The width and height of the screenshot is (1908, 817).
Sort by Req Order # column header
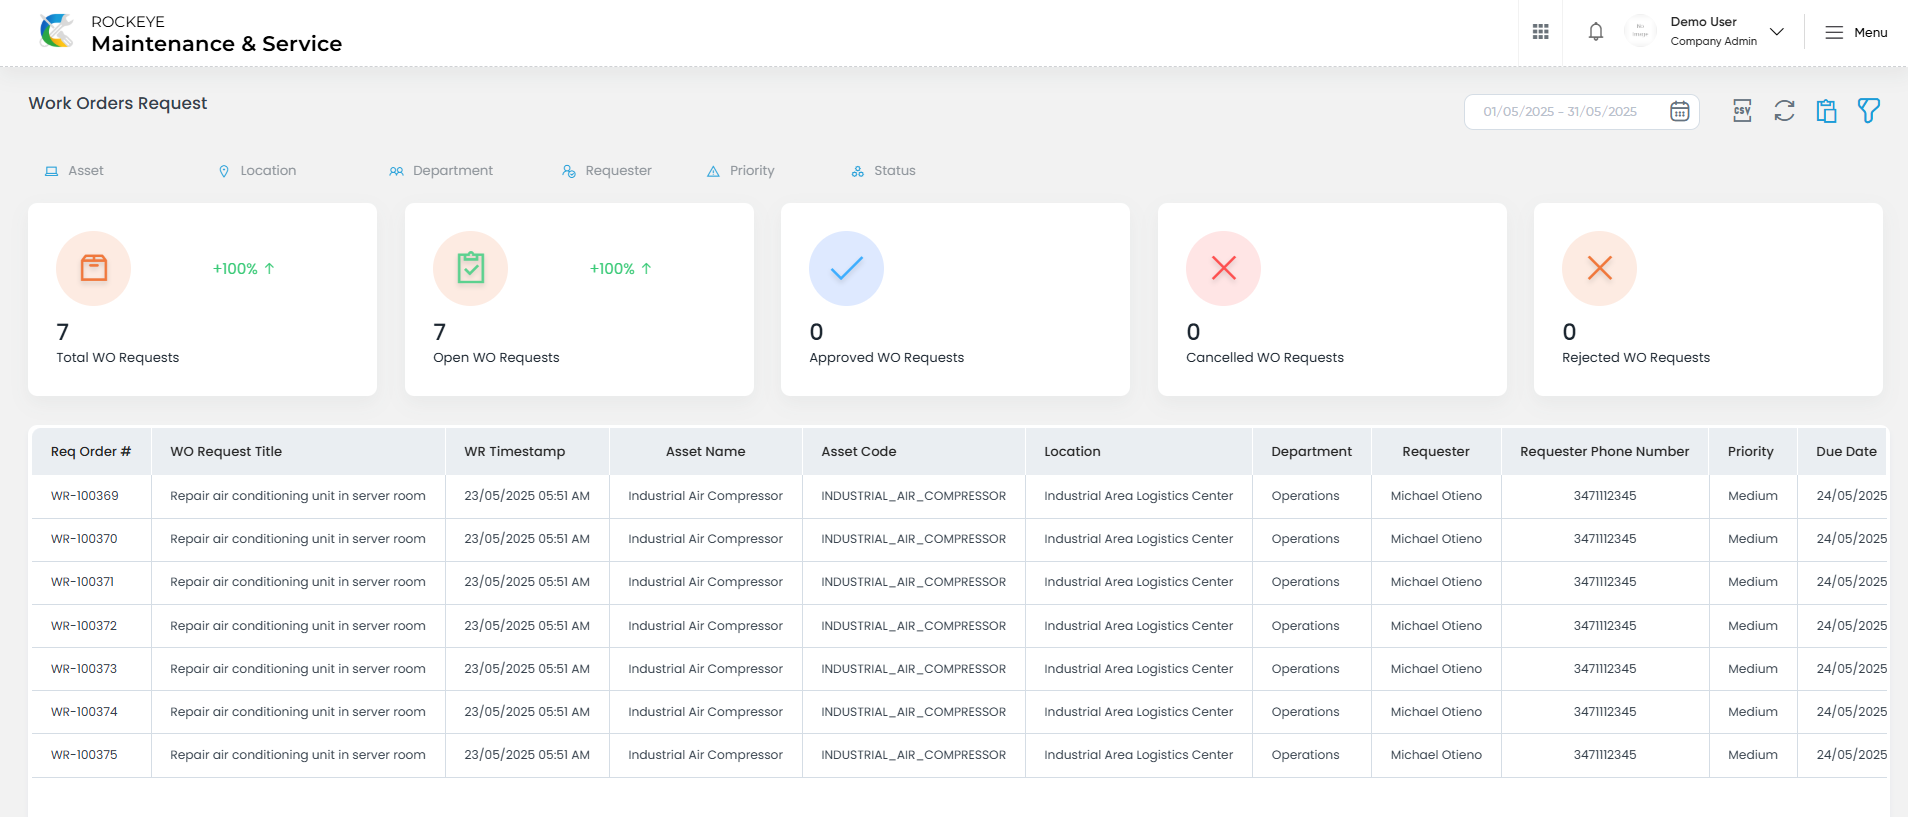coord(91,452)
